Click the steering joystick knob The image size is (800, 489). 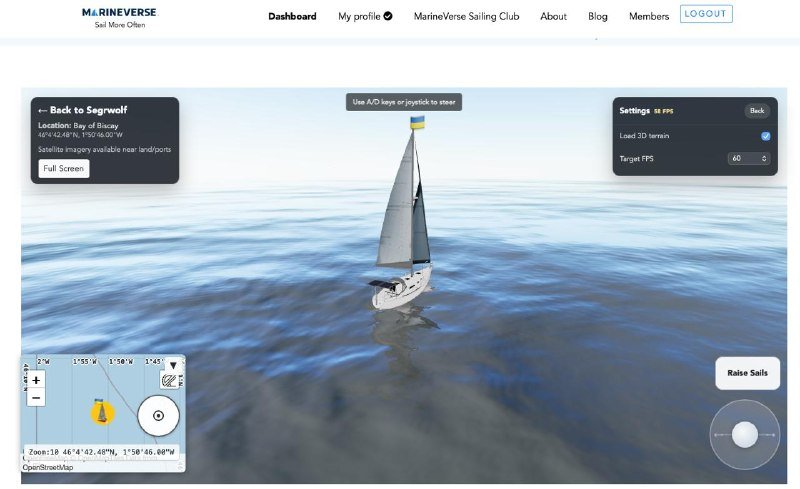pyautogui.click(x=744, y=435)
